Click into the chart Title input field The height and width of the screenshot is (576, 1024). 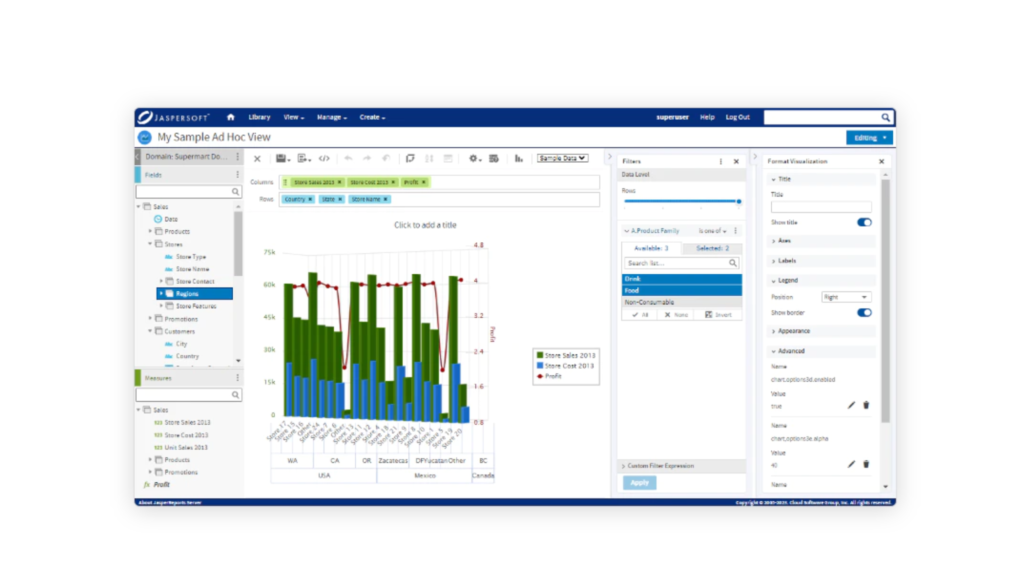pos(821,207)
